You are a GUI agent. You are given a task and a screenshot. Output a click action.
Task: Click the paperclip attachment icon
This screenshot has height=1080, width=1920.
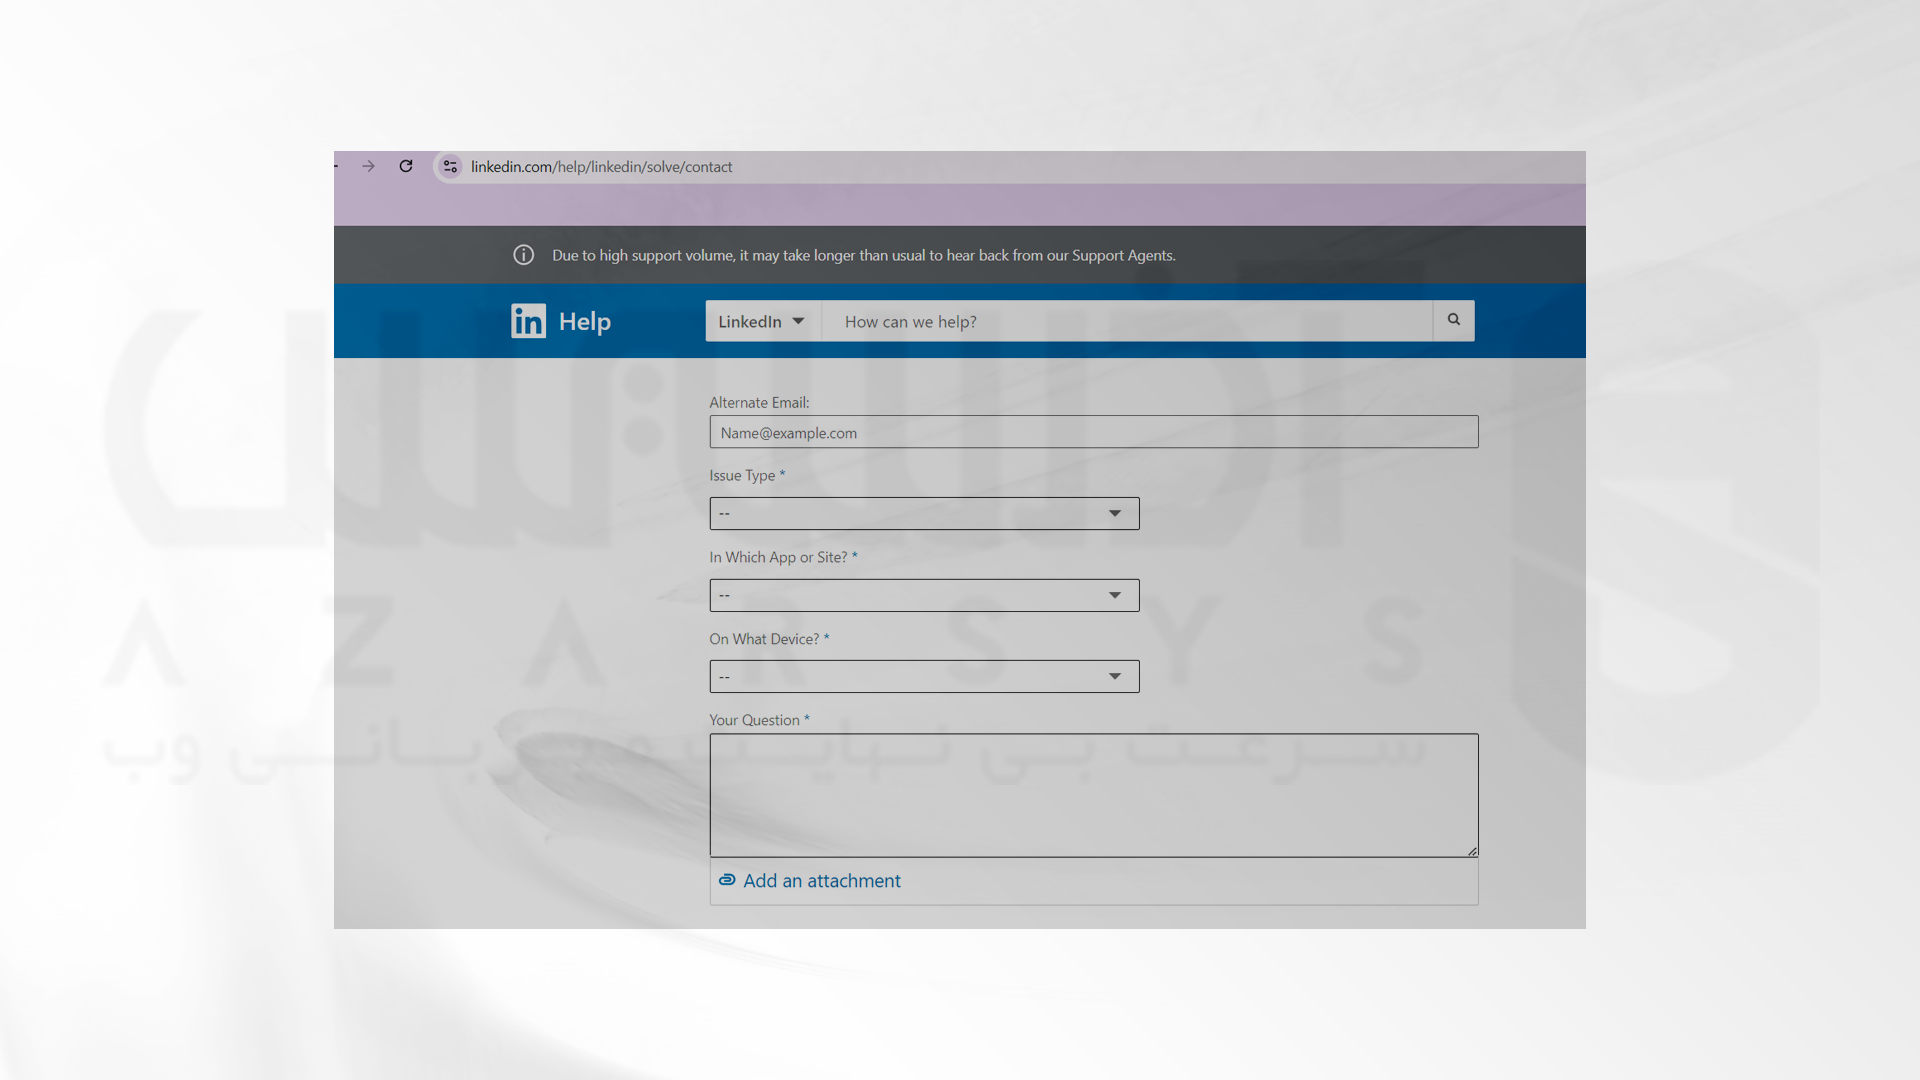click(x=727, y=880)
